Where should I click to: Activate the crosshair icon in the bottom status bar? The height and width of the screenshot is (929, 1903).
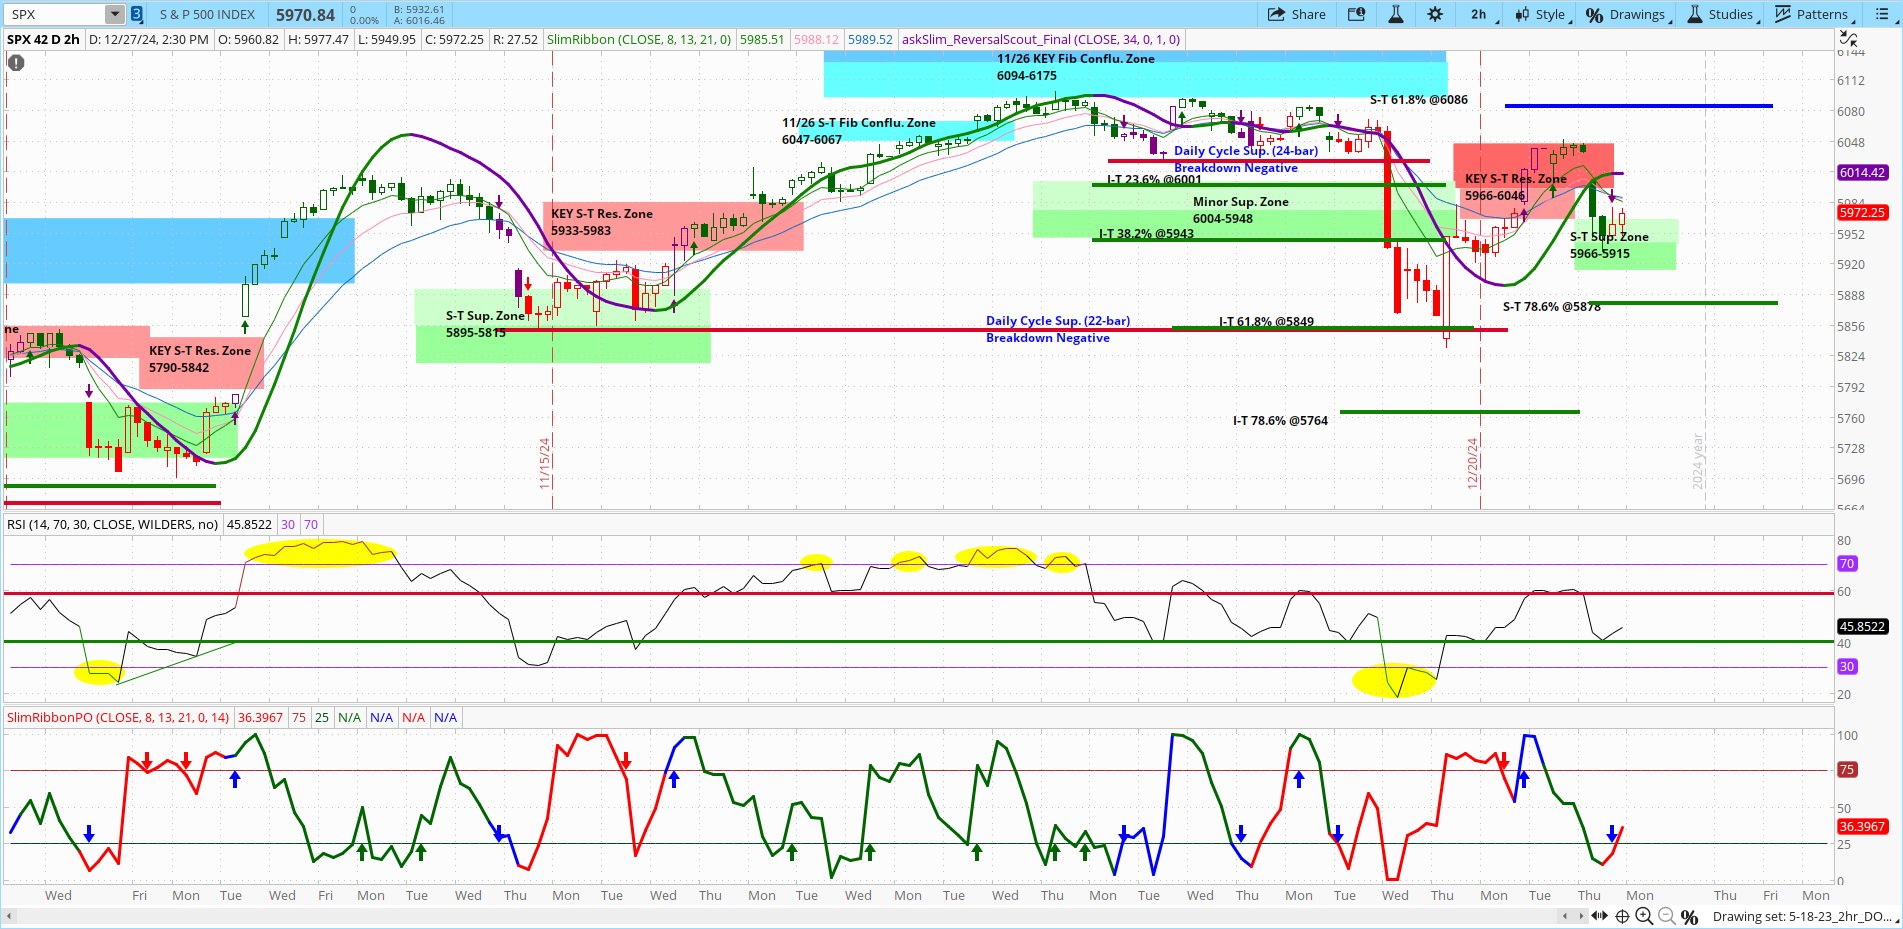(x=1621, y=916)
